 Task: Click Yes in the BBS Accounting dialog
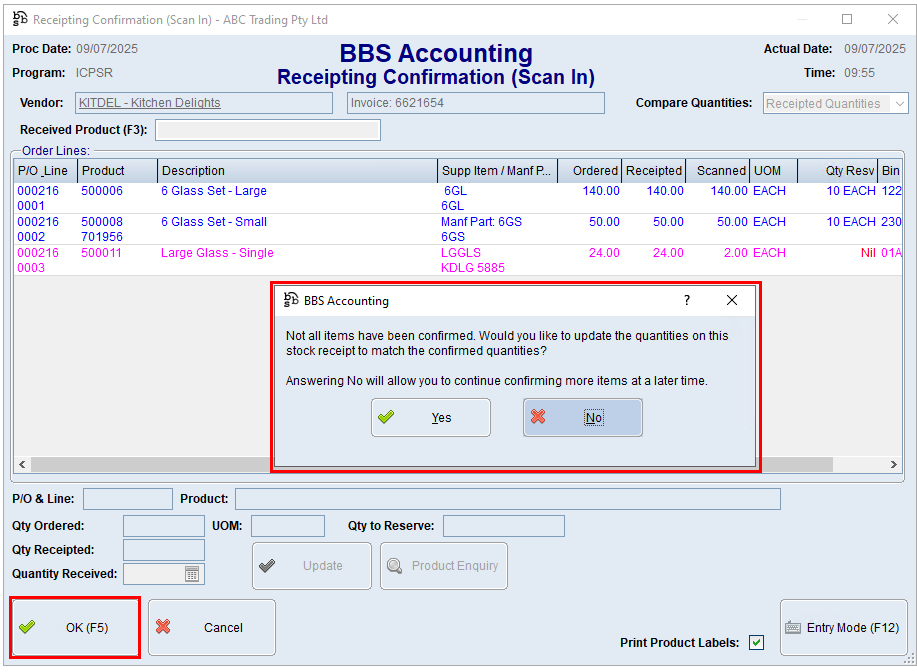(x=431, y=418)
